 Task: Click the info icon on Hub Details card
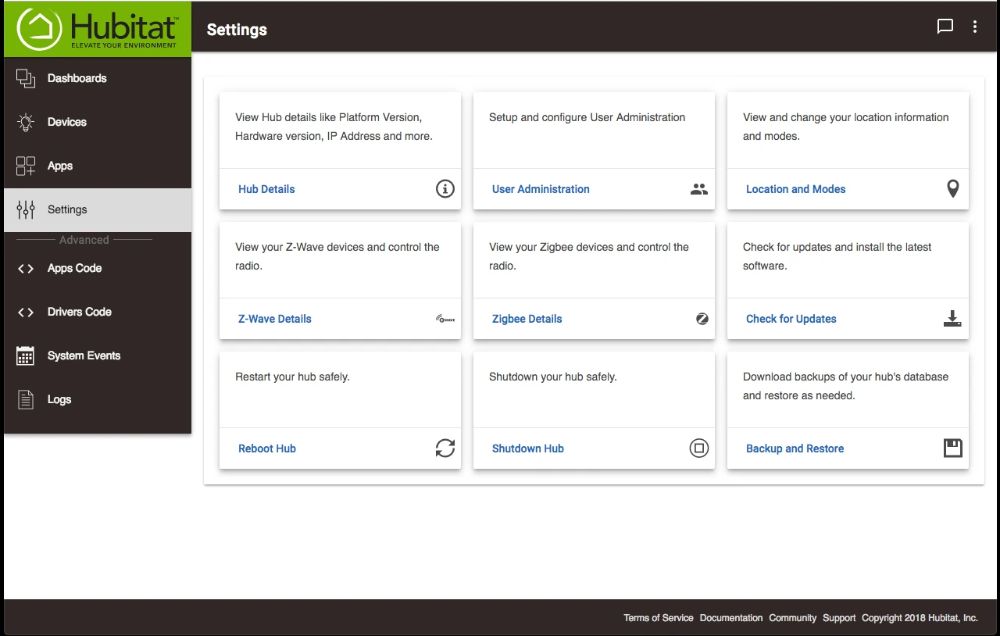click(x=445, y=189)
